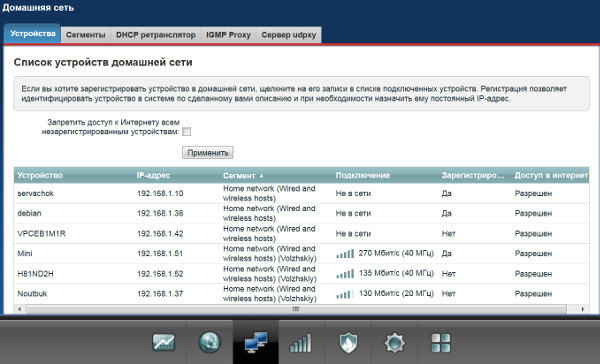Click IP address 192.168.1.42
This screenshot has height=364, width=600.
(160, 233)
